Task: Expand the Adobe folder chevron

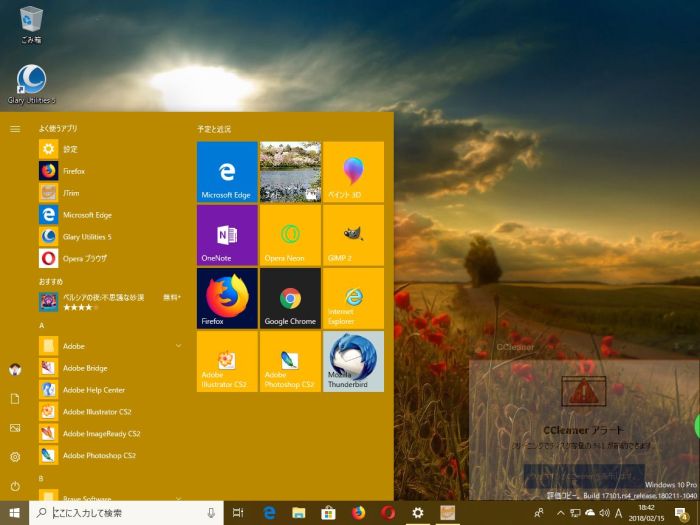Action: [x=178, y=346]
